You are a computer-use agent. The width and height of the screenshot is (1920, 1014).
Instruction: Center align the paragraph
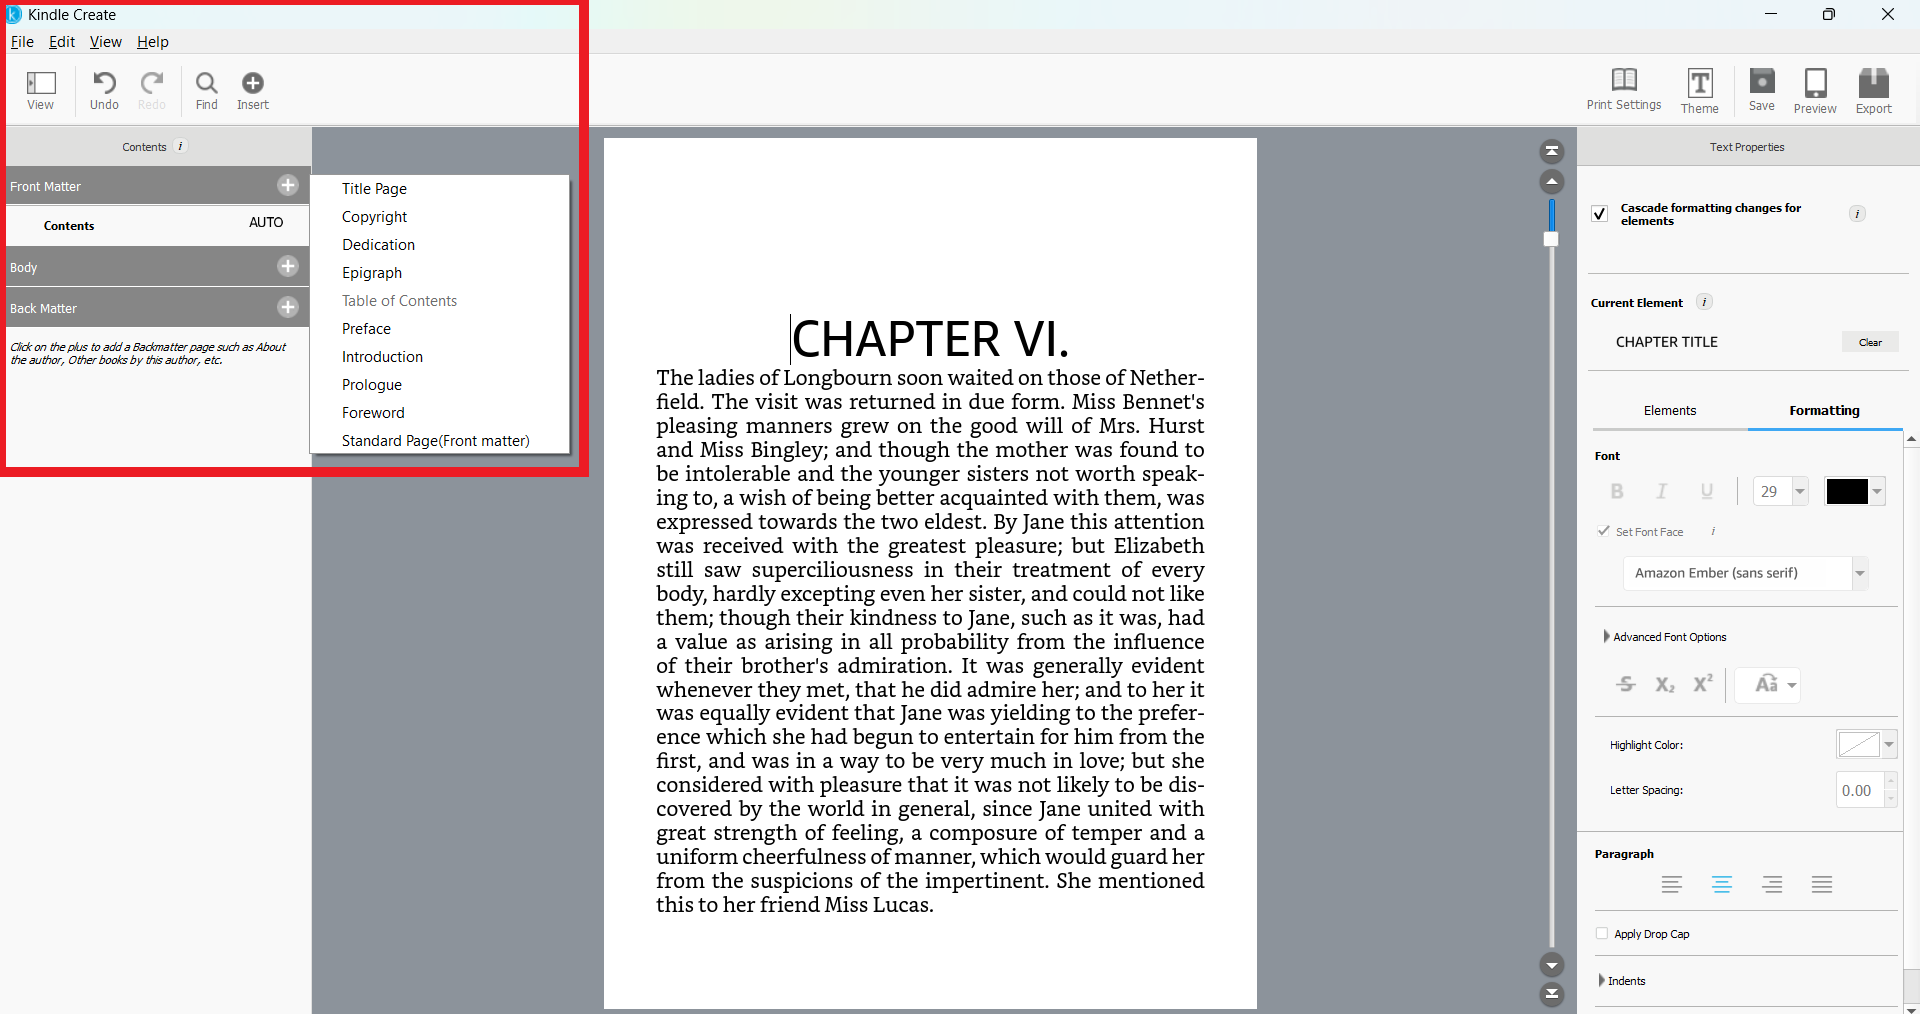tap(1722, 884)
